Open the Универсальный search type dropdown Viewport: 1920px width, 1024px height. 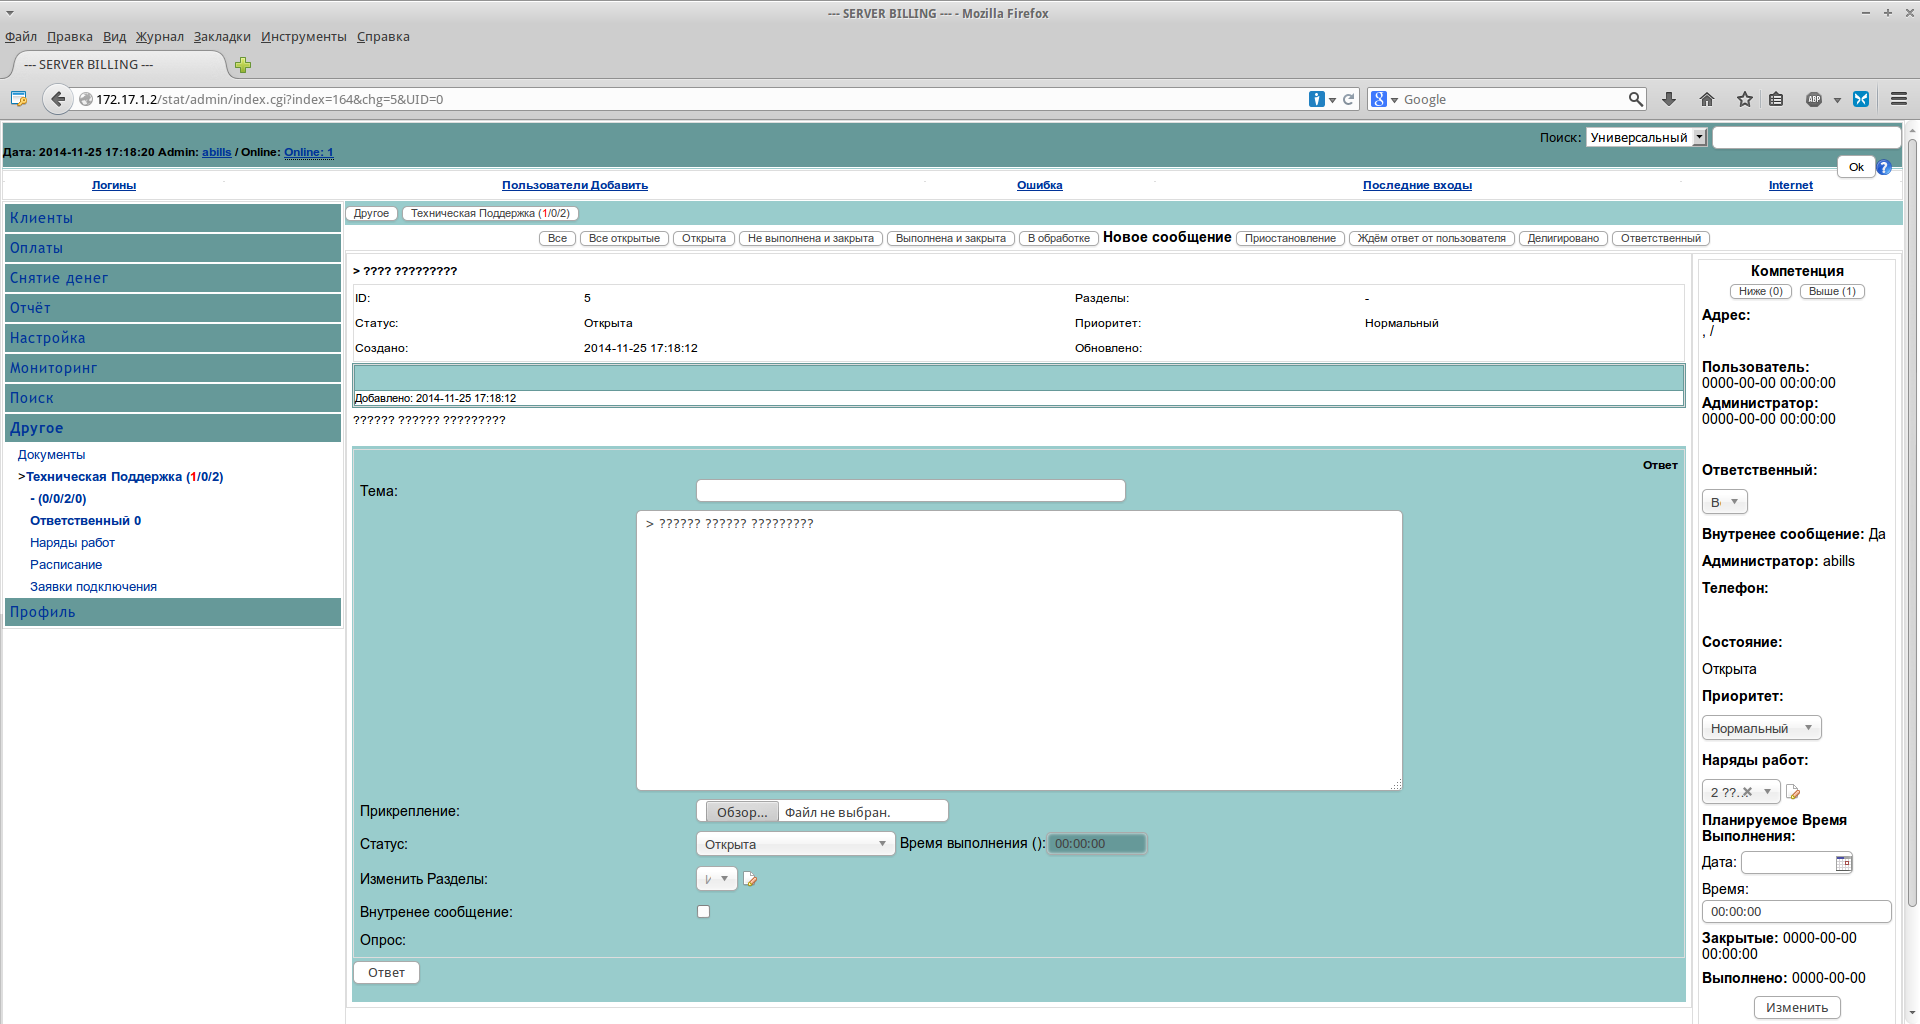1646,138
